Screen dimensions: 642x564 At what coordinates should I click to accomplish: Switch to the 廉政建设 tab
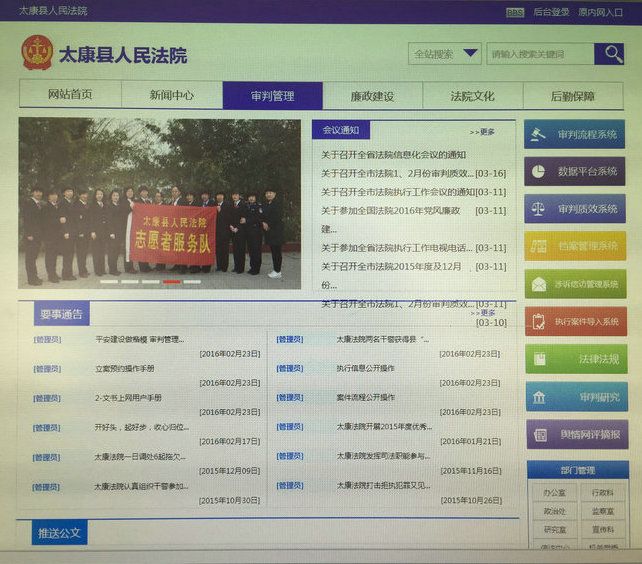[x=373, y=96]
